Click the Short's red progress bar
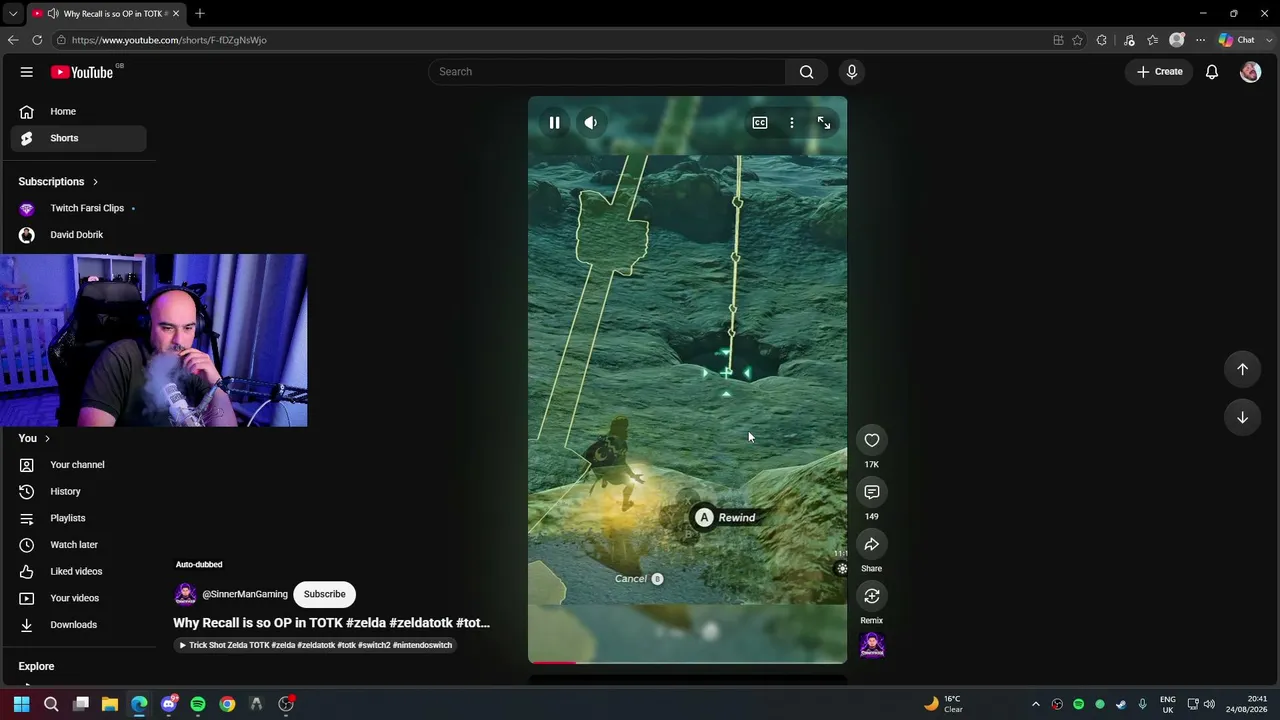 [553, 662]
